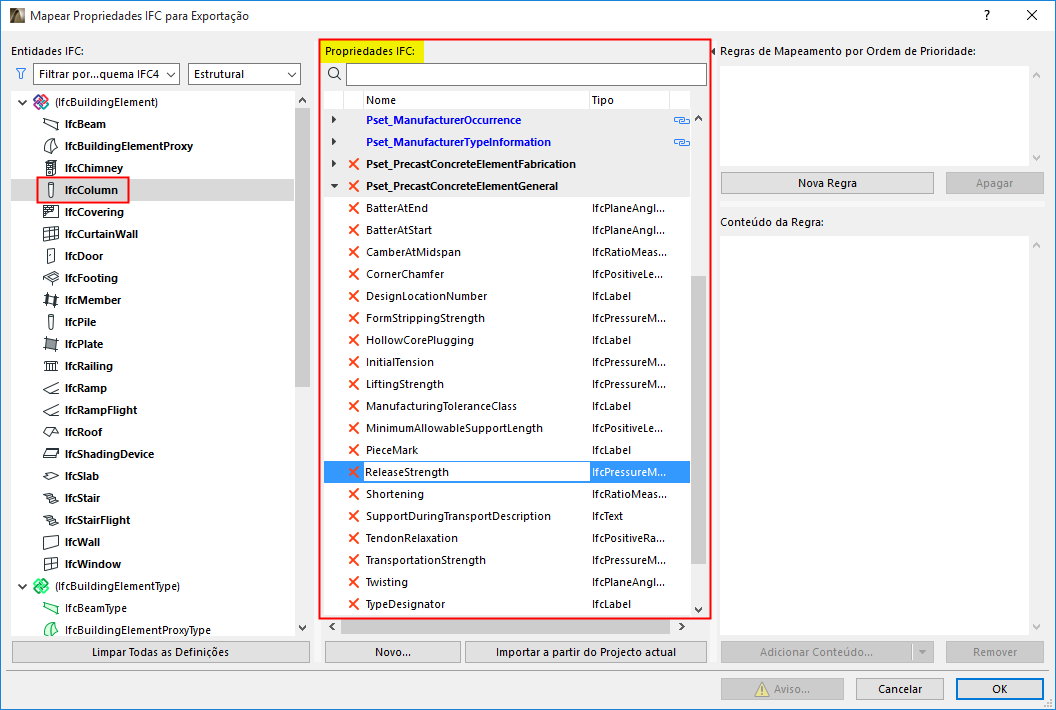Click the IfcWall icon

[51, 542]
